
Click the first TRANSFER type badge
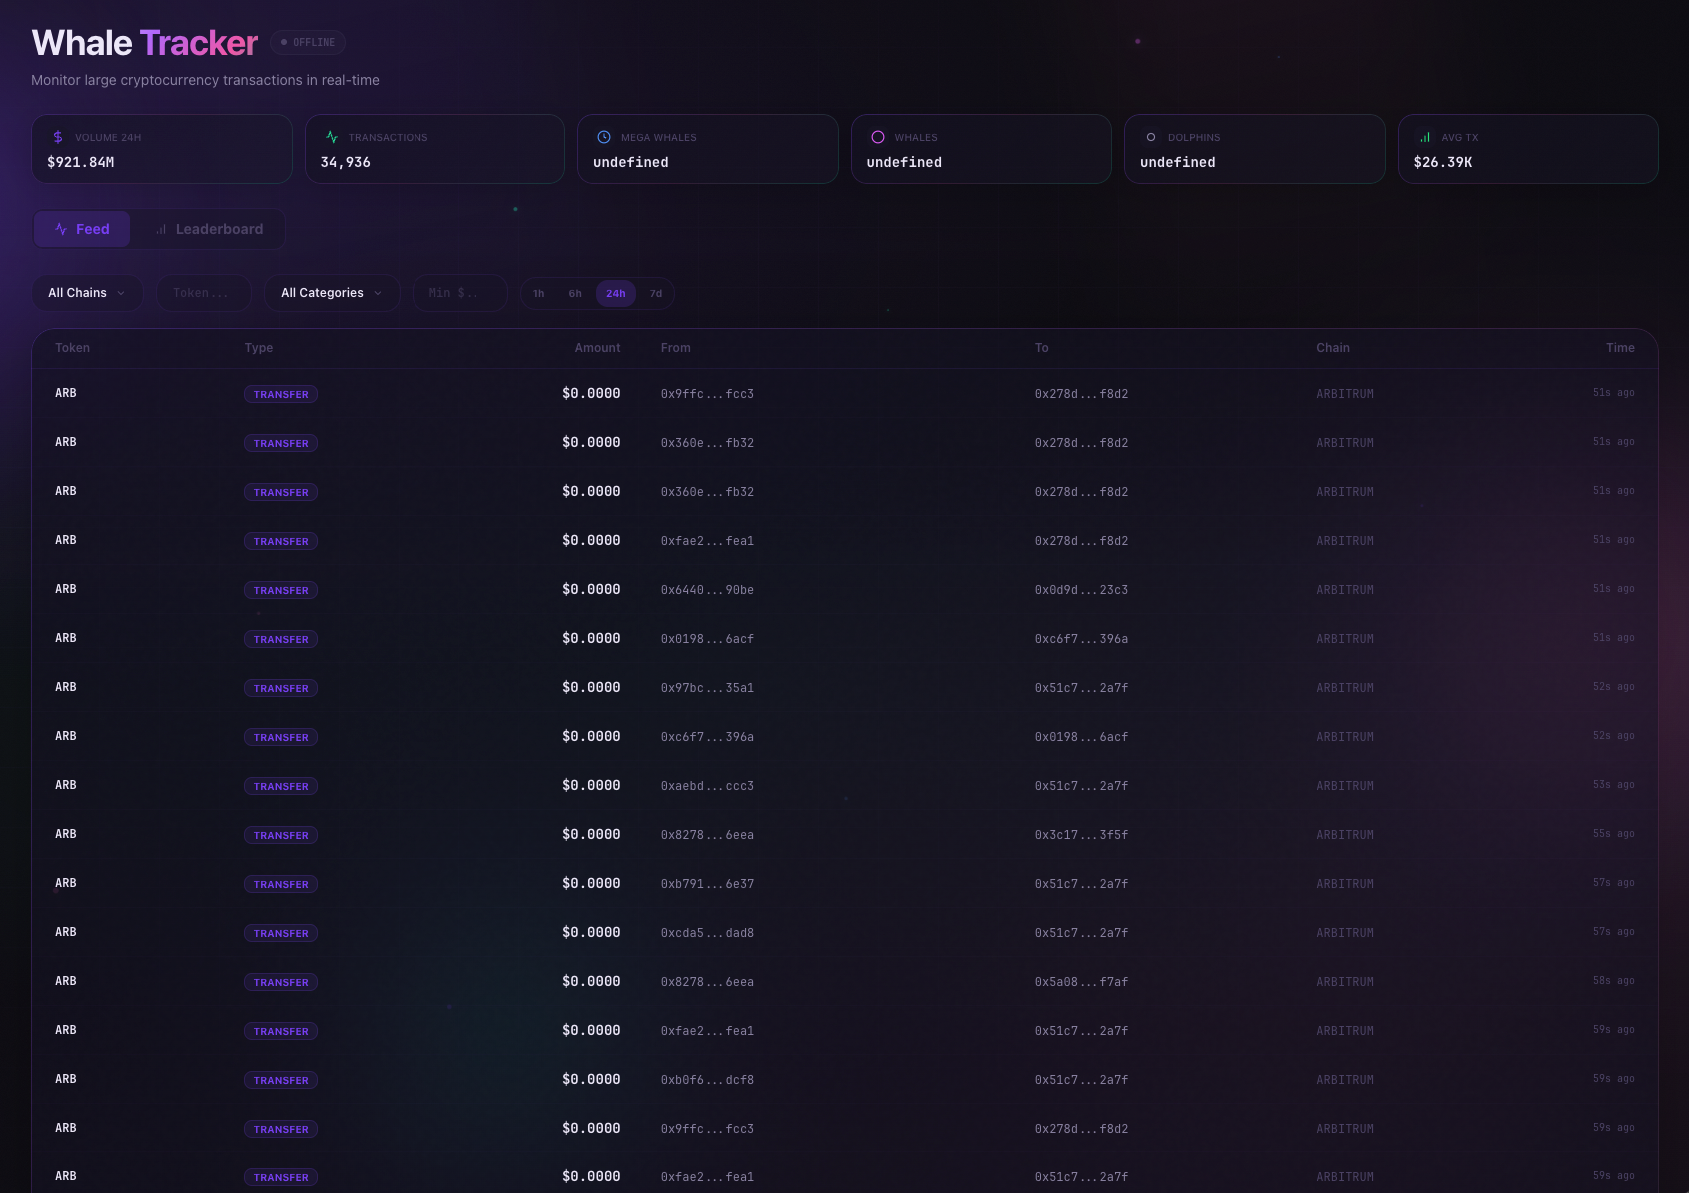point(281,394)
